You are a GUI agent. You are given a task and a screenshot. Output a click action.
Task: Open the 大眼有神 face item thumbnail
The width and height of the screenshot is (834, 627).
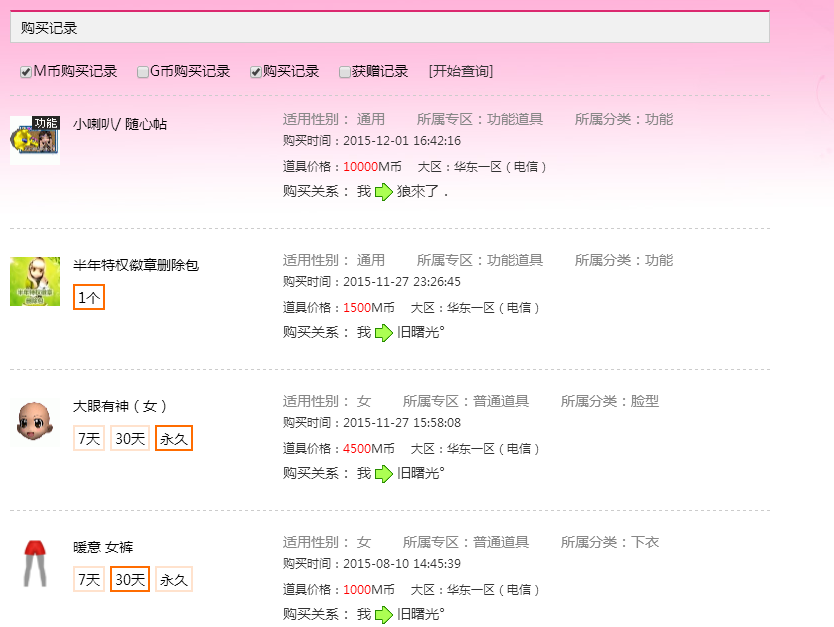pyautogui.click(x=35, y=422)
